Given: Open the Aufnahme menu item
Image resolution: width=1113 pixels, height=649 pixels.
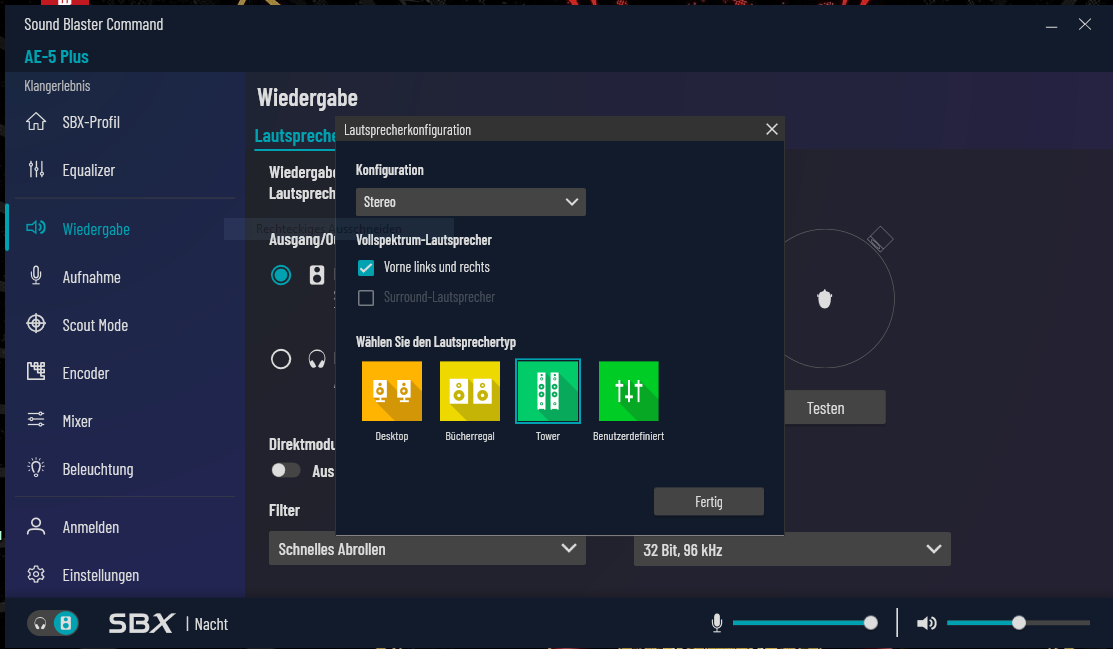Looking at the screenshot, I should (92, 277).
